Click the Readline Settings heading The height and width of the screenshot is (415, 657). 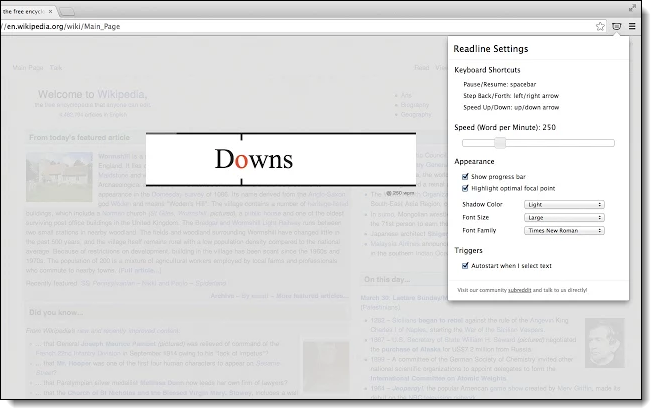(x=491, y=49)
